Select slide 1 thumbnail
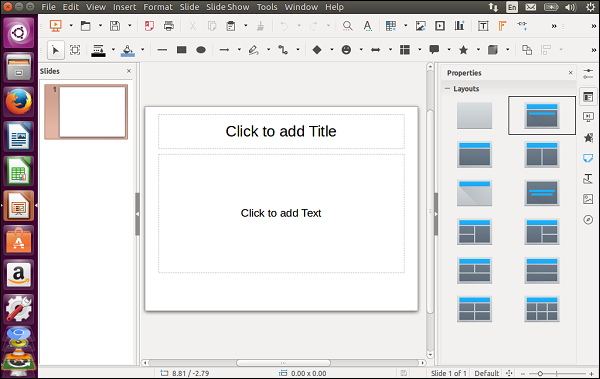This screenshot has height=379, width=600. point(86,112)
